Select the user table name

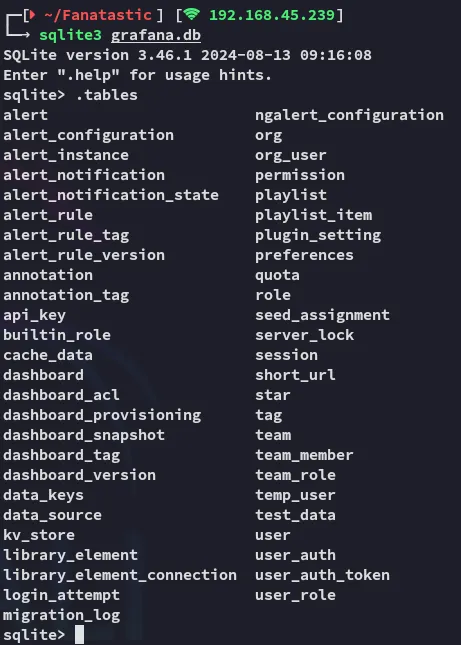(273, 535)
